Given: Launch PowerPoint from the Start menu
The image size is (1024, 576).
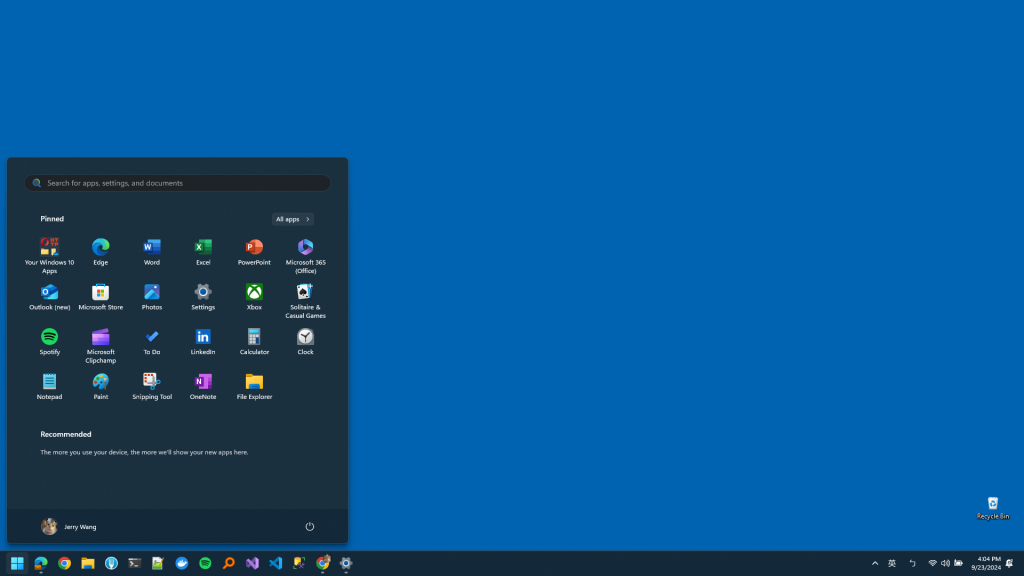Looking at the screenshot, I should click(254, 251).
